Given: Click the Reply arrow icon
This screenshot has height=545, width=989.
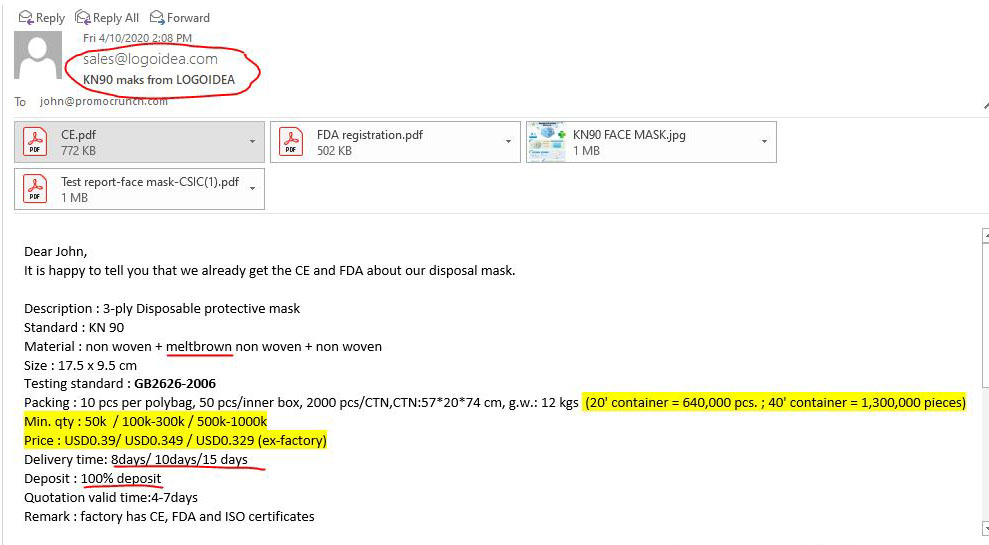Looking at the screenshot, I should (x=25, y=17).
